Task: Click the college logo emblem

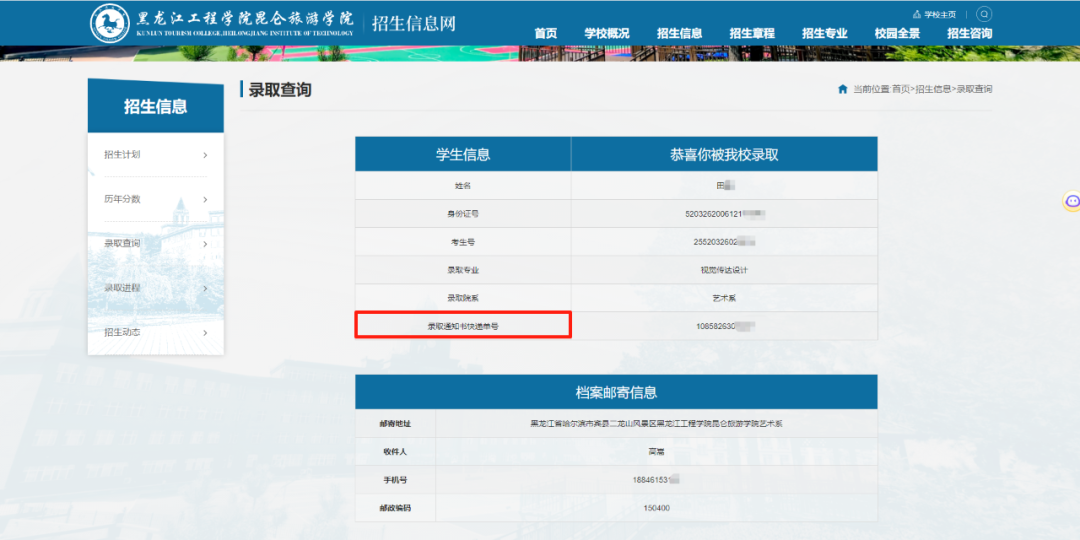Action: point(109,23)
